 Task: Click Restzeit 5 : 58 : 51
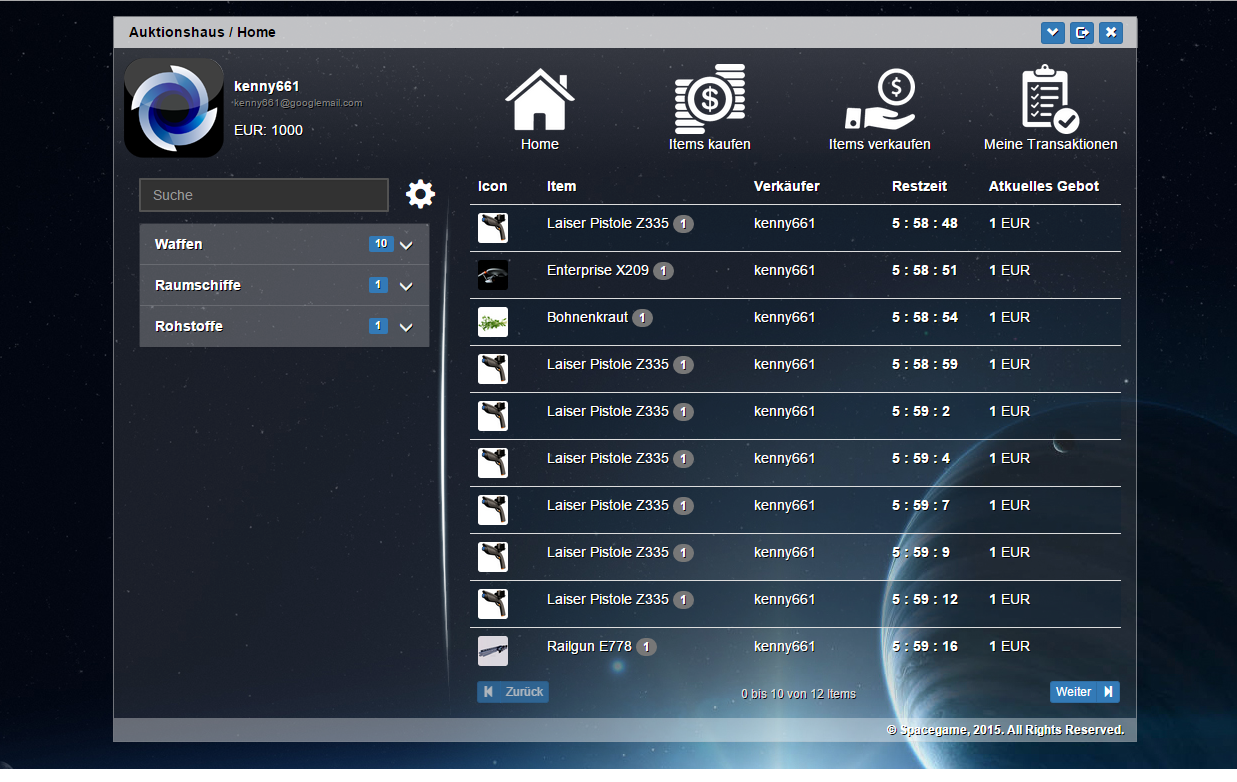(x=925, y=270)
